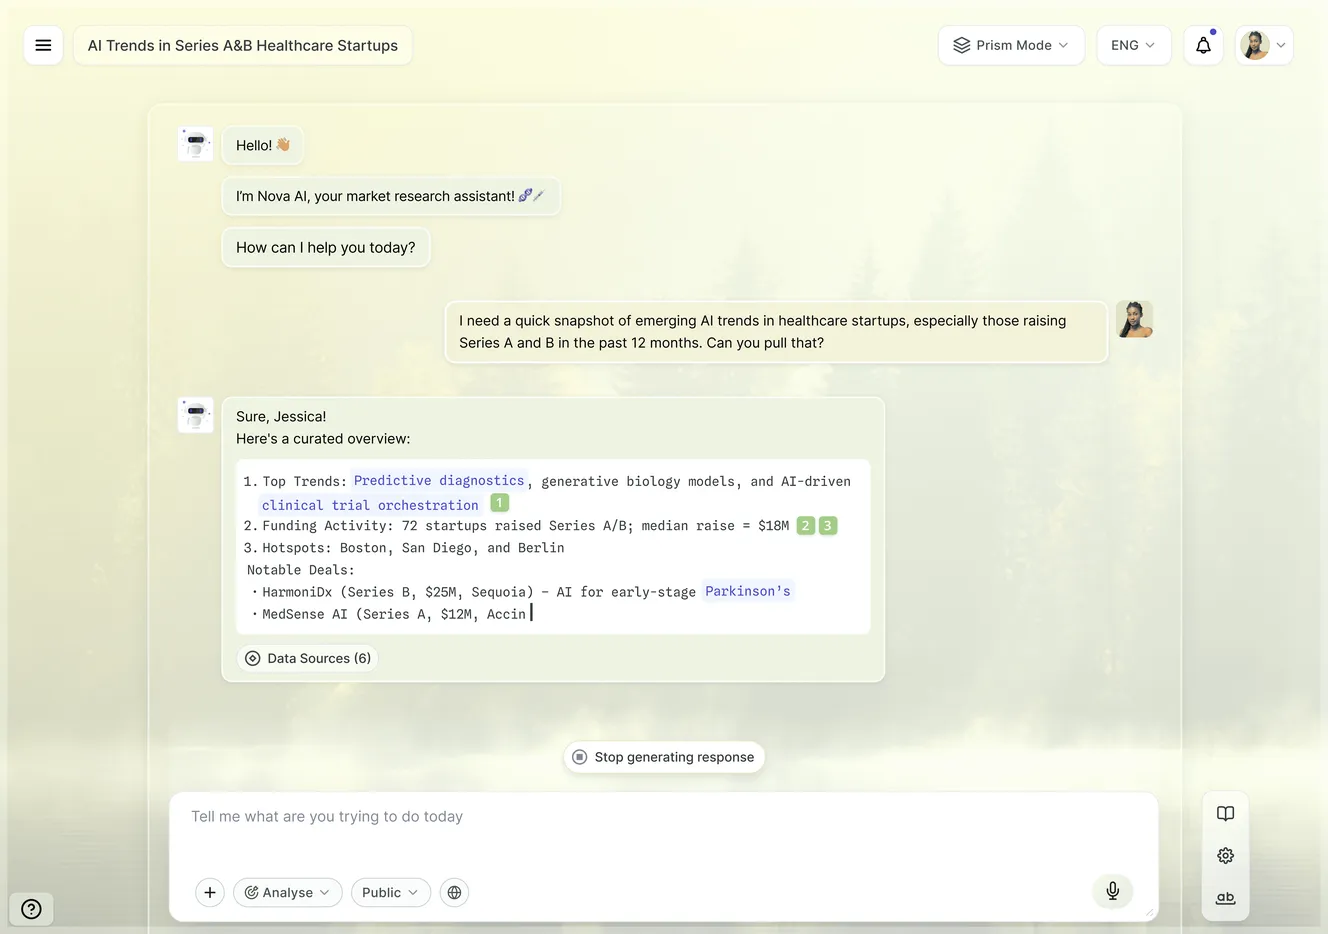Screen dimensions: 1328x934
Task: Click the plus attachment button
Action: [209, 892]
